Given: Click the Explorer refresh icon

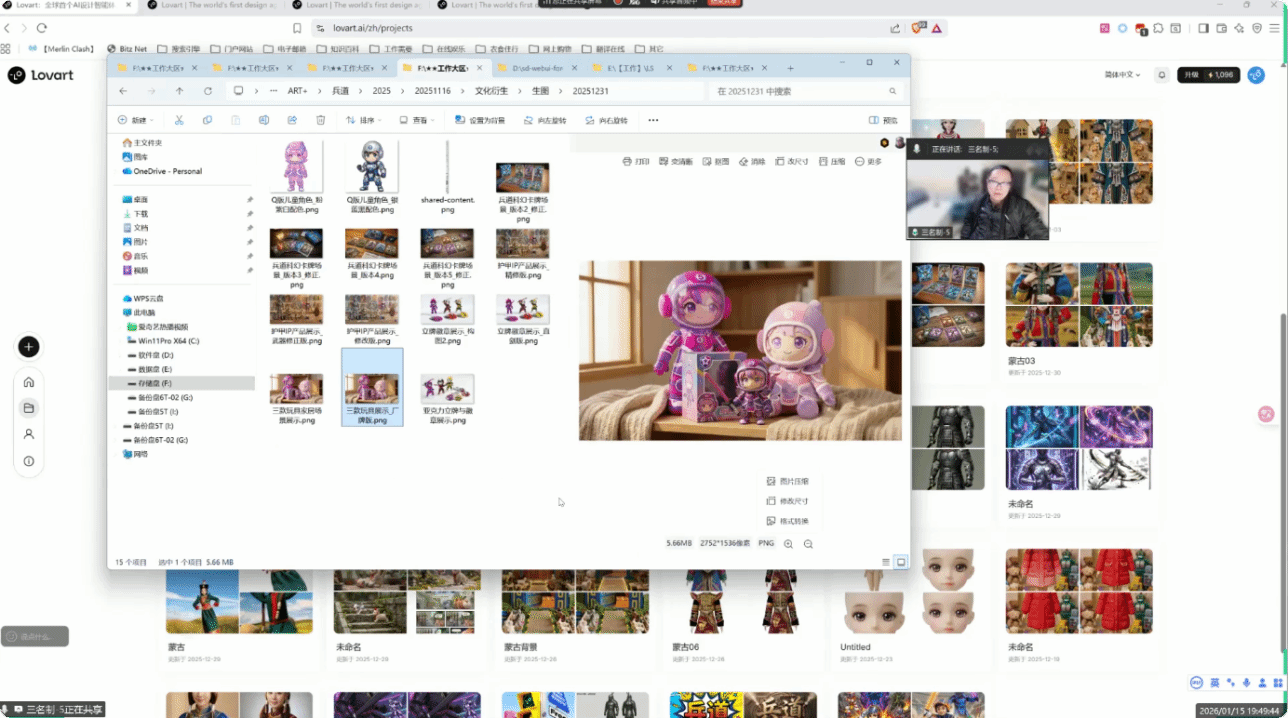Looking at the screenshot, I should (x=208, y=91).
